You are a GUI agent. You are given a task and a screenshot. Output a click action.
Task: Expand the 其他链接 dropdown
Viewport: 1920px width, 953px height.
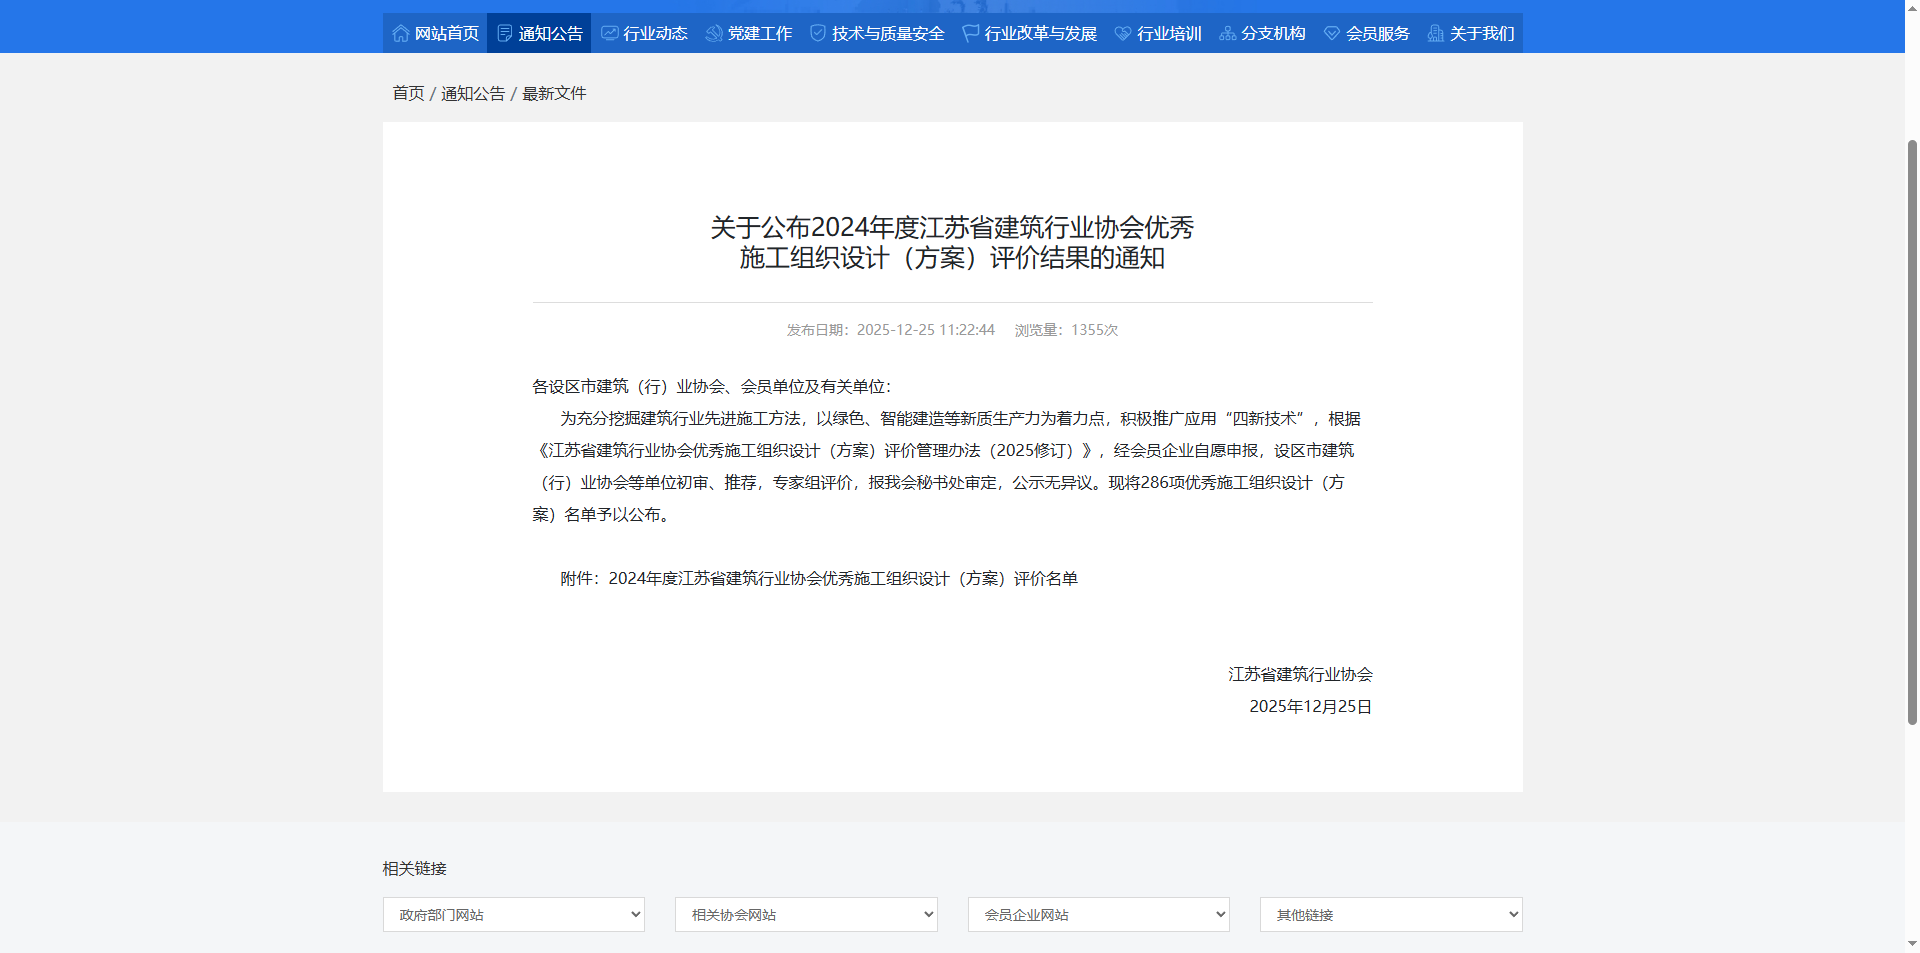pos(1390,914)
